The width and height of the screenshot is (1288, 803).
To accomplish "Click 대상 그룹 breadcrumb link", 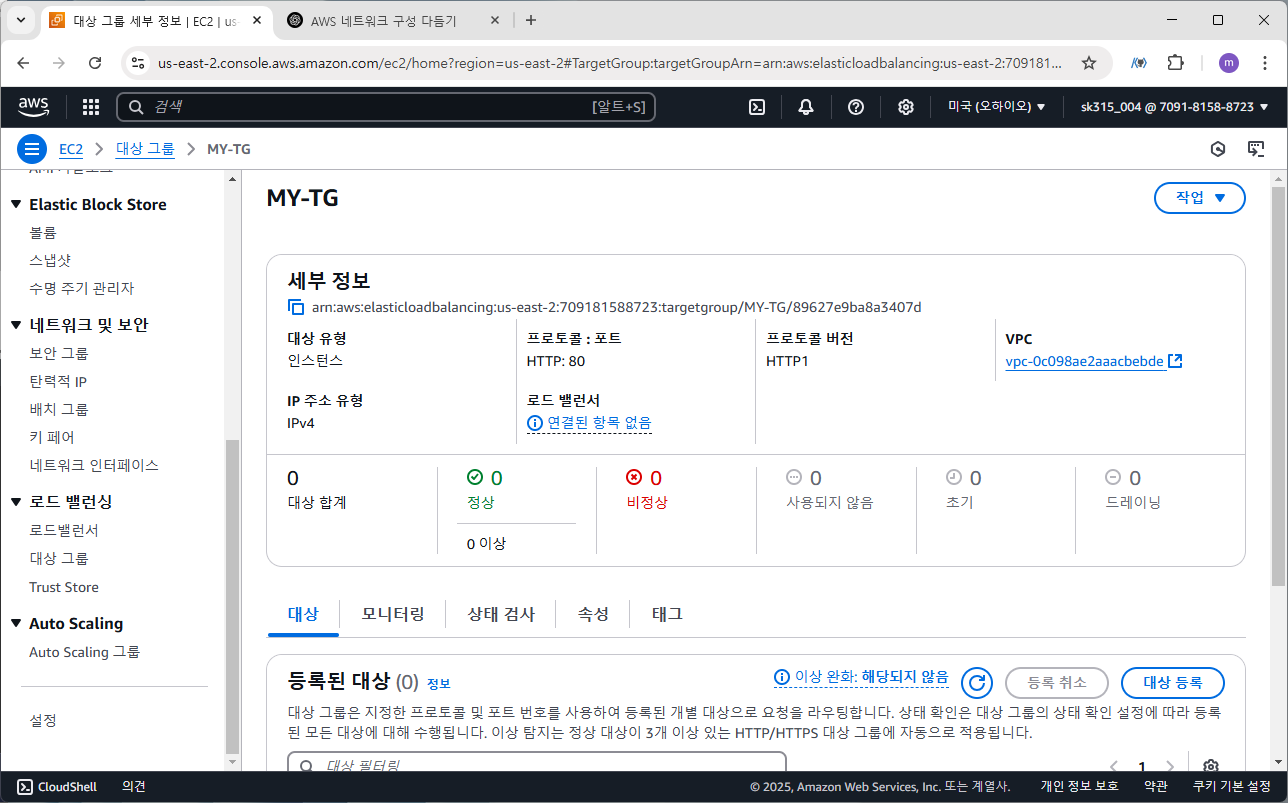I will point(145,149).
